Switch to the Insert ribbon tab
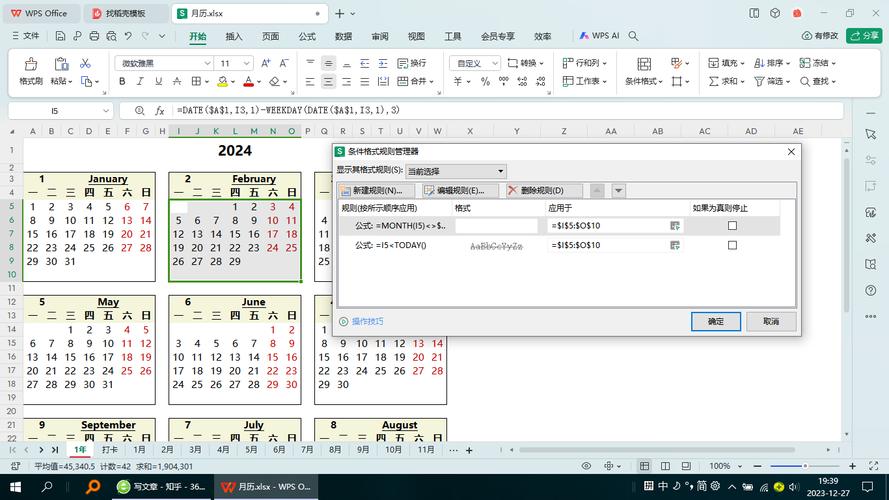The height and width of the screenshot is (500, 889). pos(234,36)
